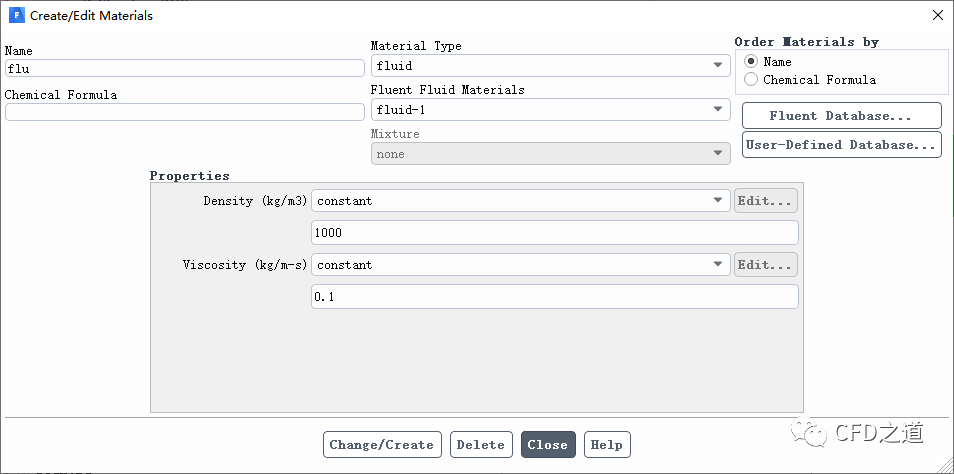Viewport: 954px width, 474px height.
Task: Open the Density method dropdown
Action: [521, 201]
